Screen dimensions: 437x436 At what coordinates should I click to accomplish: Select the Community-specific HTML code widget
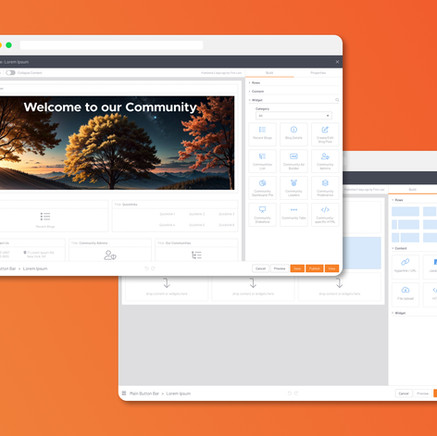pos(325,214)
